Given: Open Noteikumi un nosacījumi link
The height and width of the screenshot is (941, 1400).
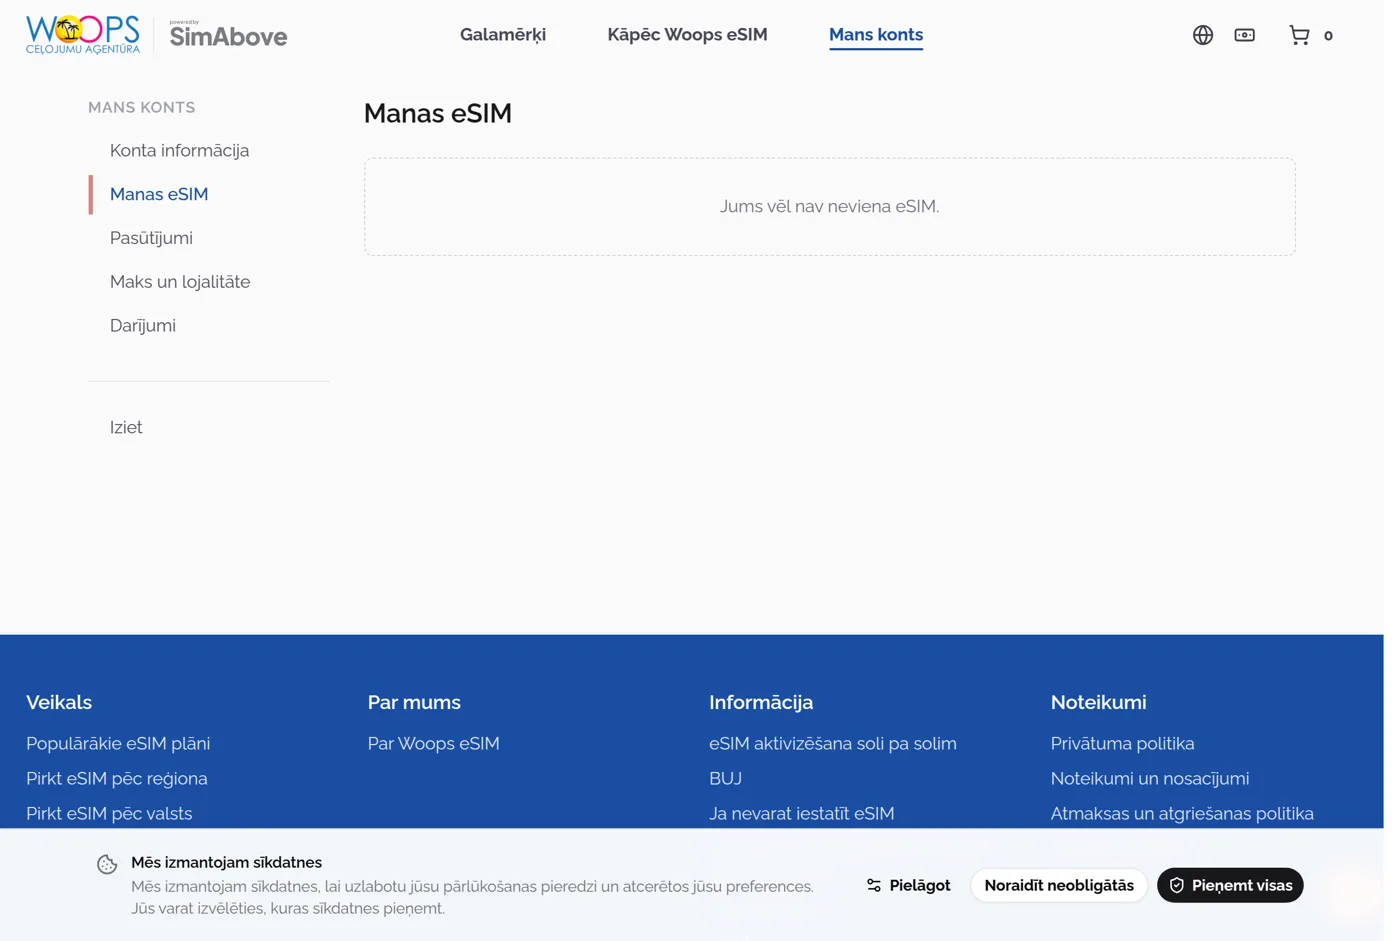Looking at the screenshot, I should pos(1149,778).
